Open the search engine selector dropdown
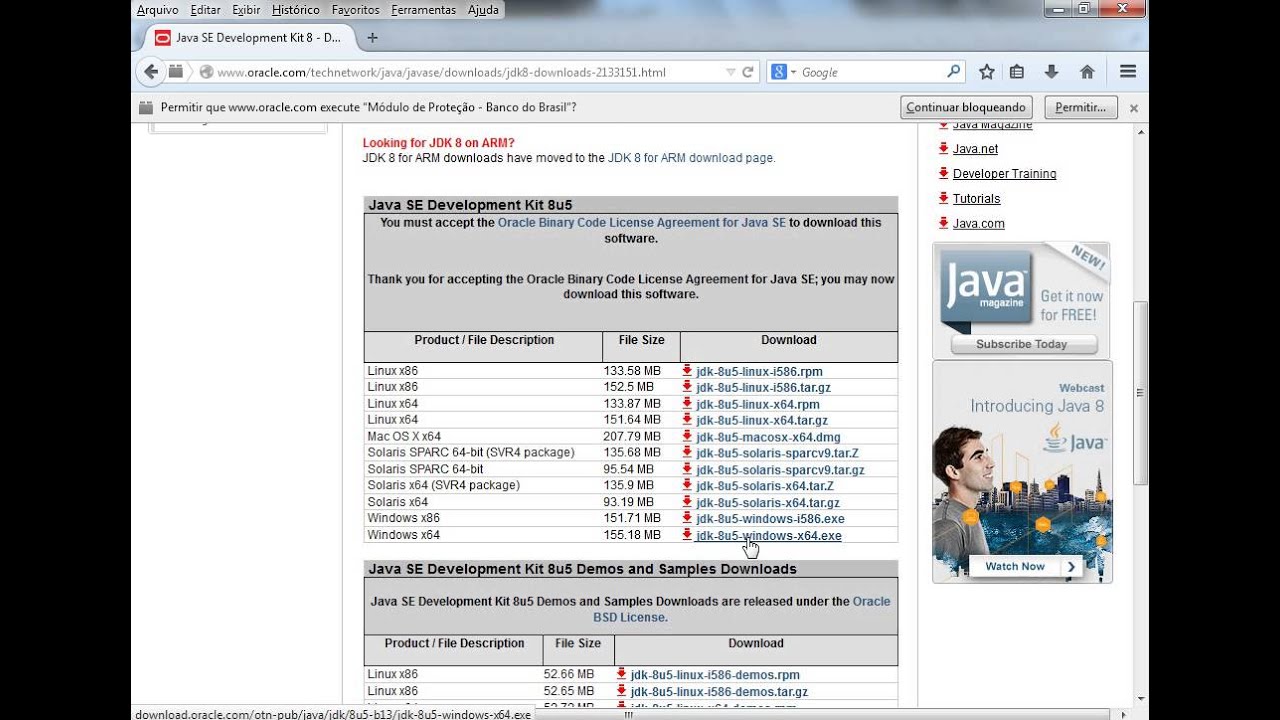This screenshot has height=720, width=1280. (793, 72)
